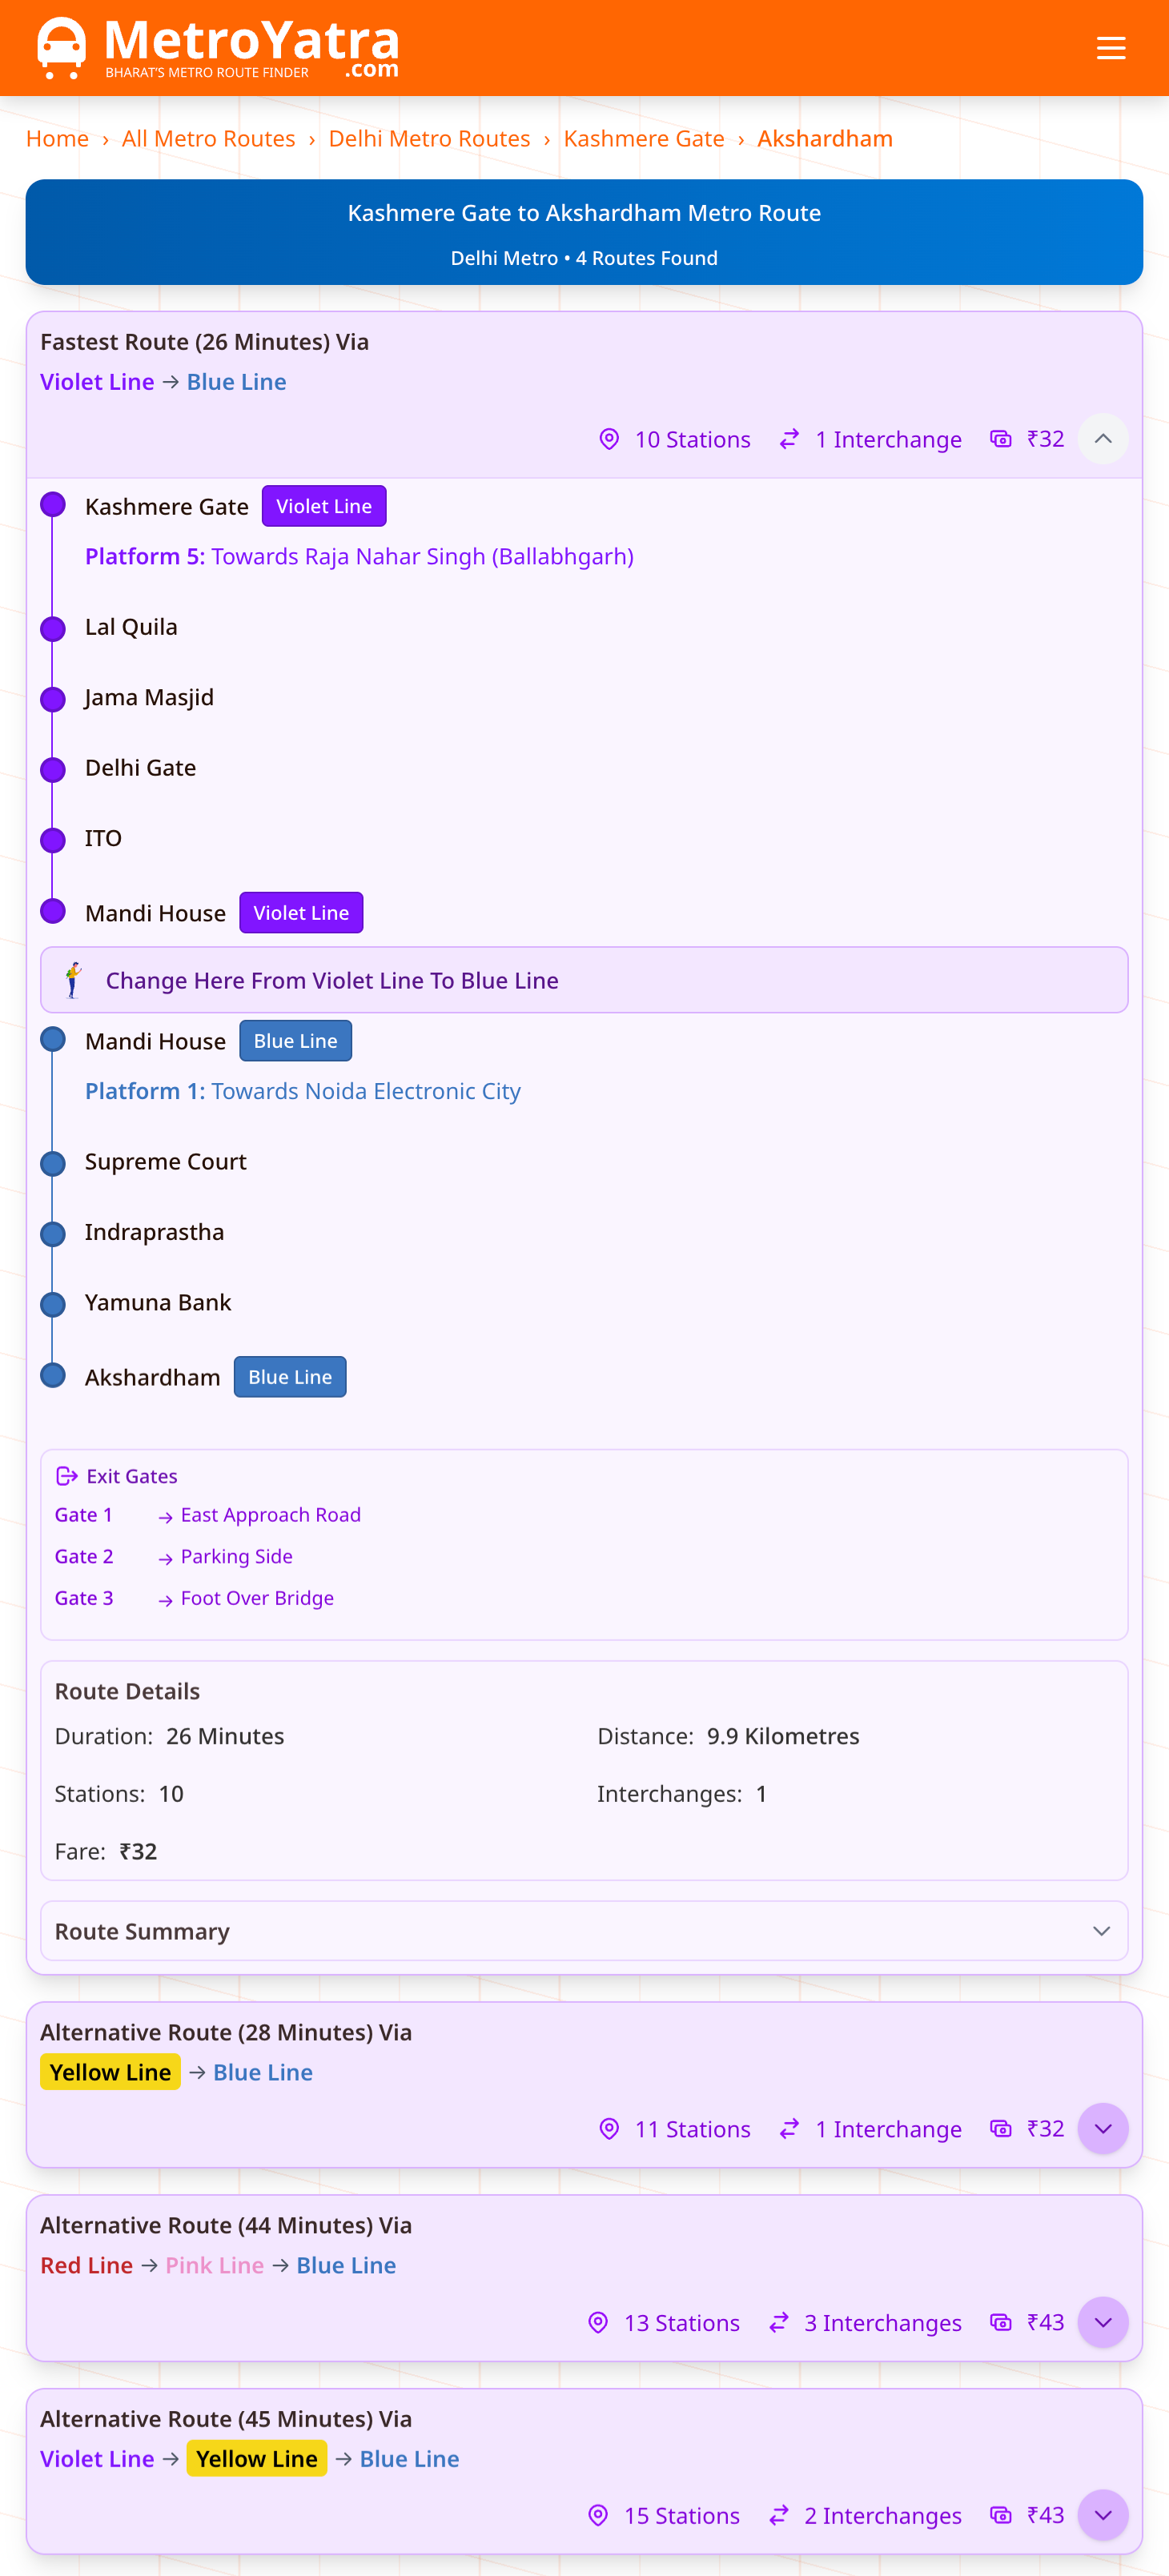Click the exit gate icon in Exit Gates section
The image size is (1169, 2576).
point(68,1476)
